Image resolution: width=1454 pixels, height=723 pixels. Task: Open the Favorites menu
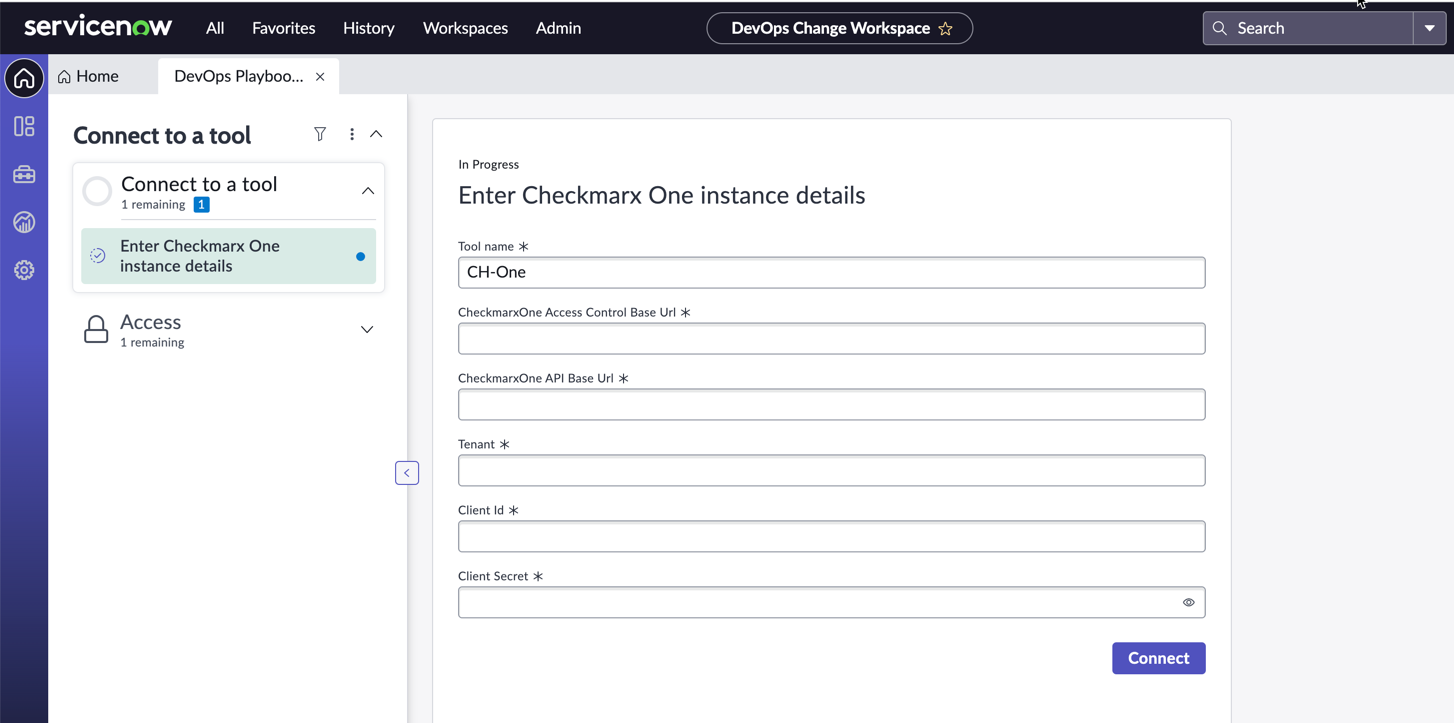tap(284, 28)
